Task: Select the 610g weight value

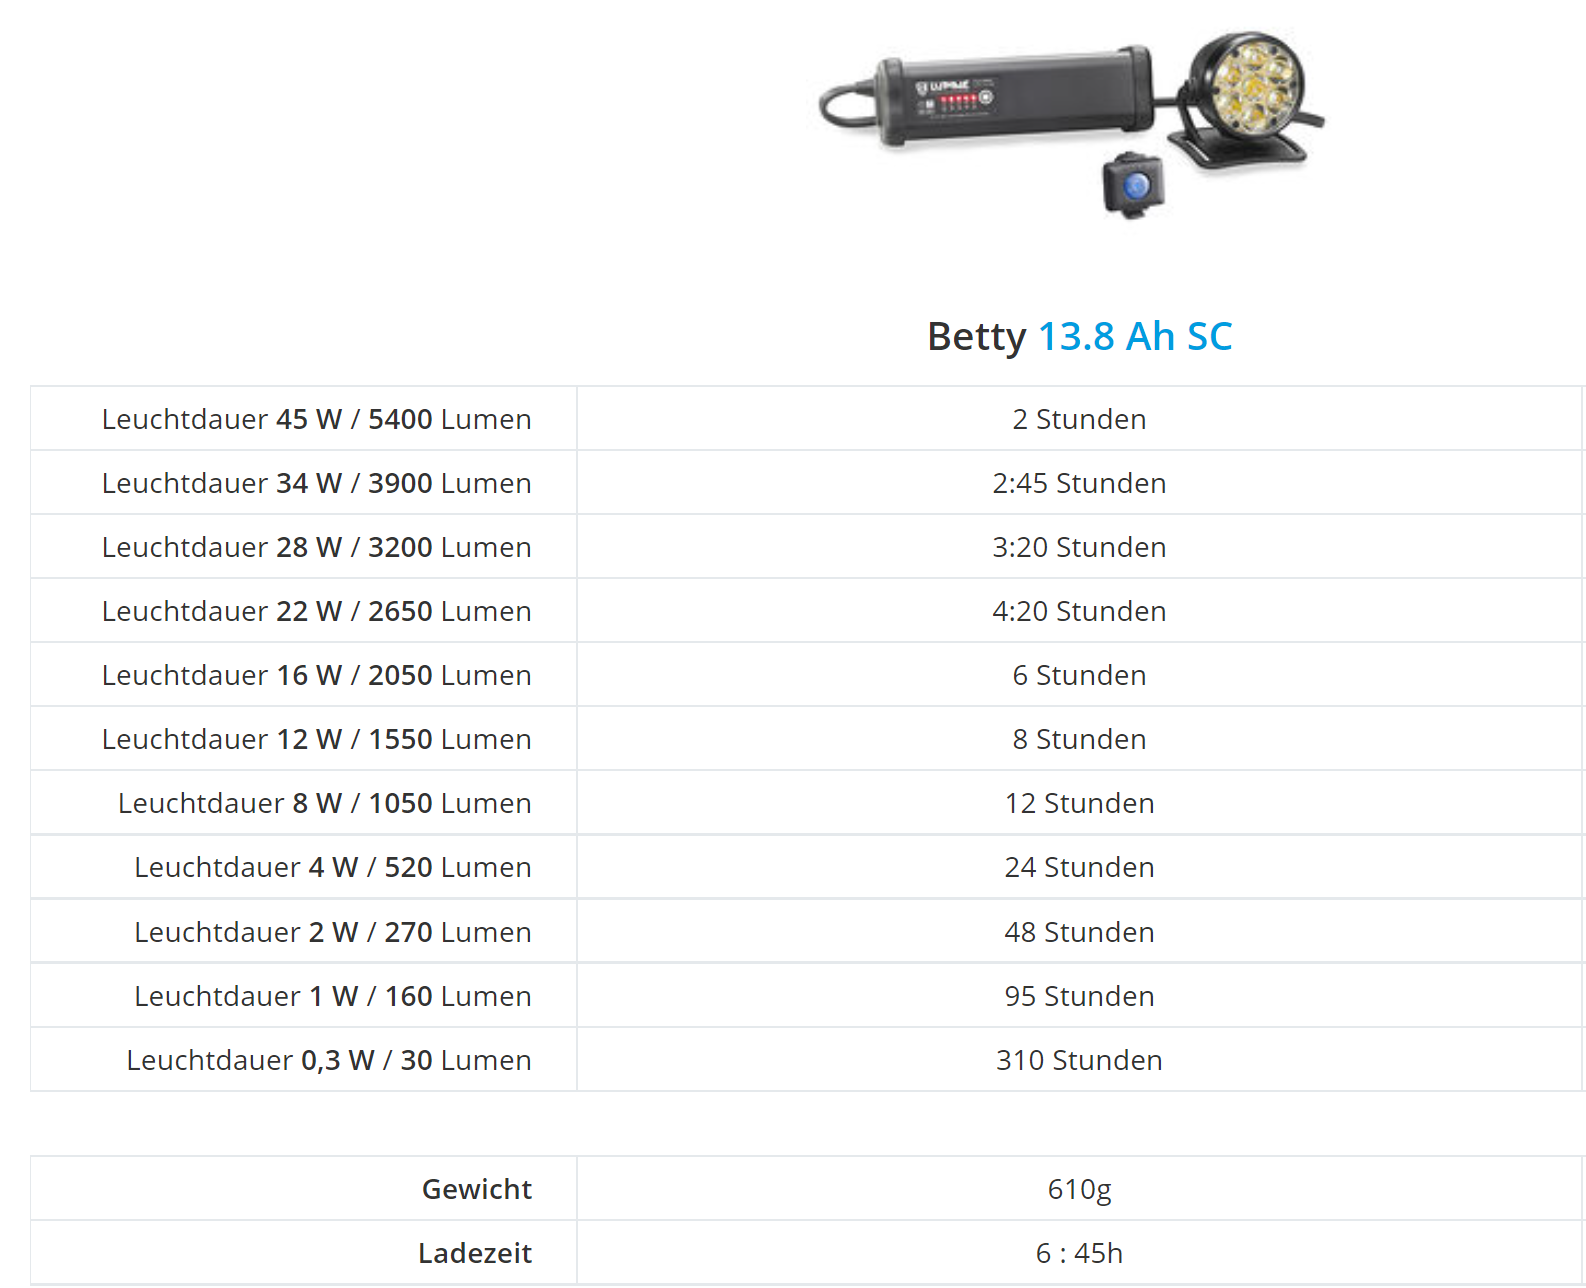Action: [x=1079, y=1189]
